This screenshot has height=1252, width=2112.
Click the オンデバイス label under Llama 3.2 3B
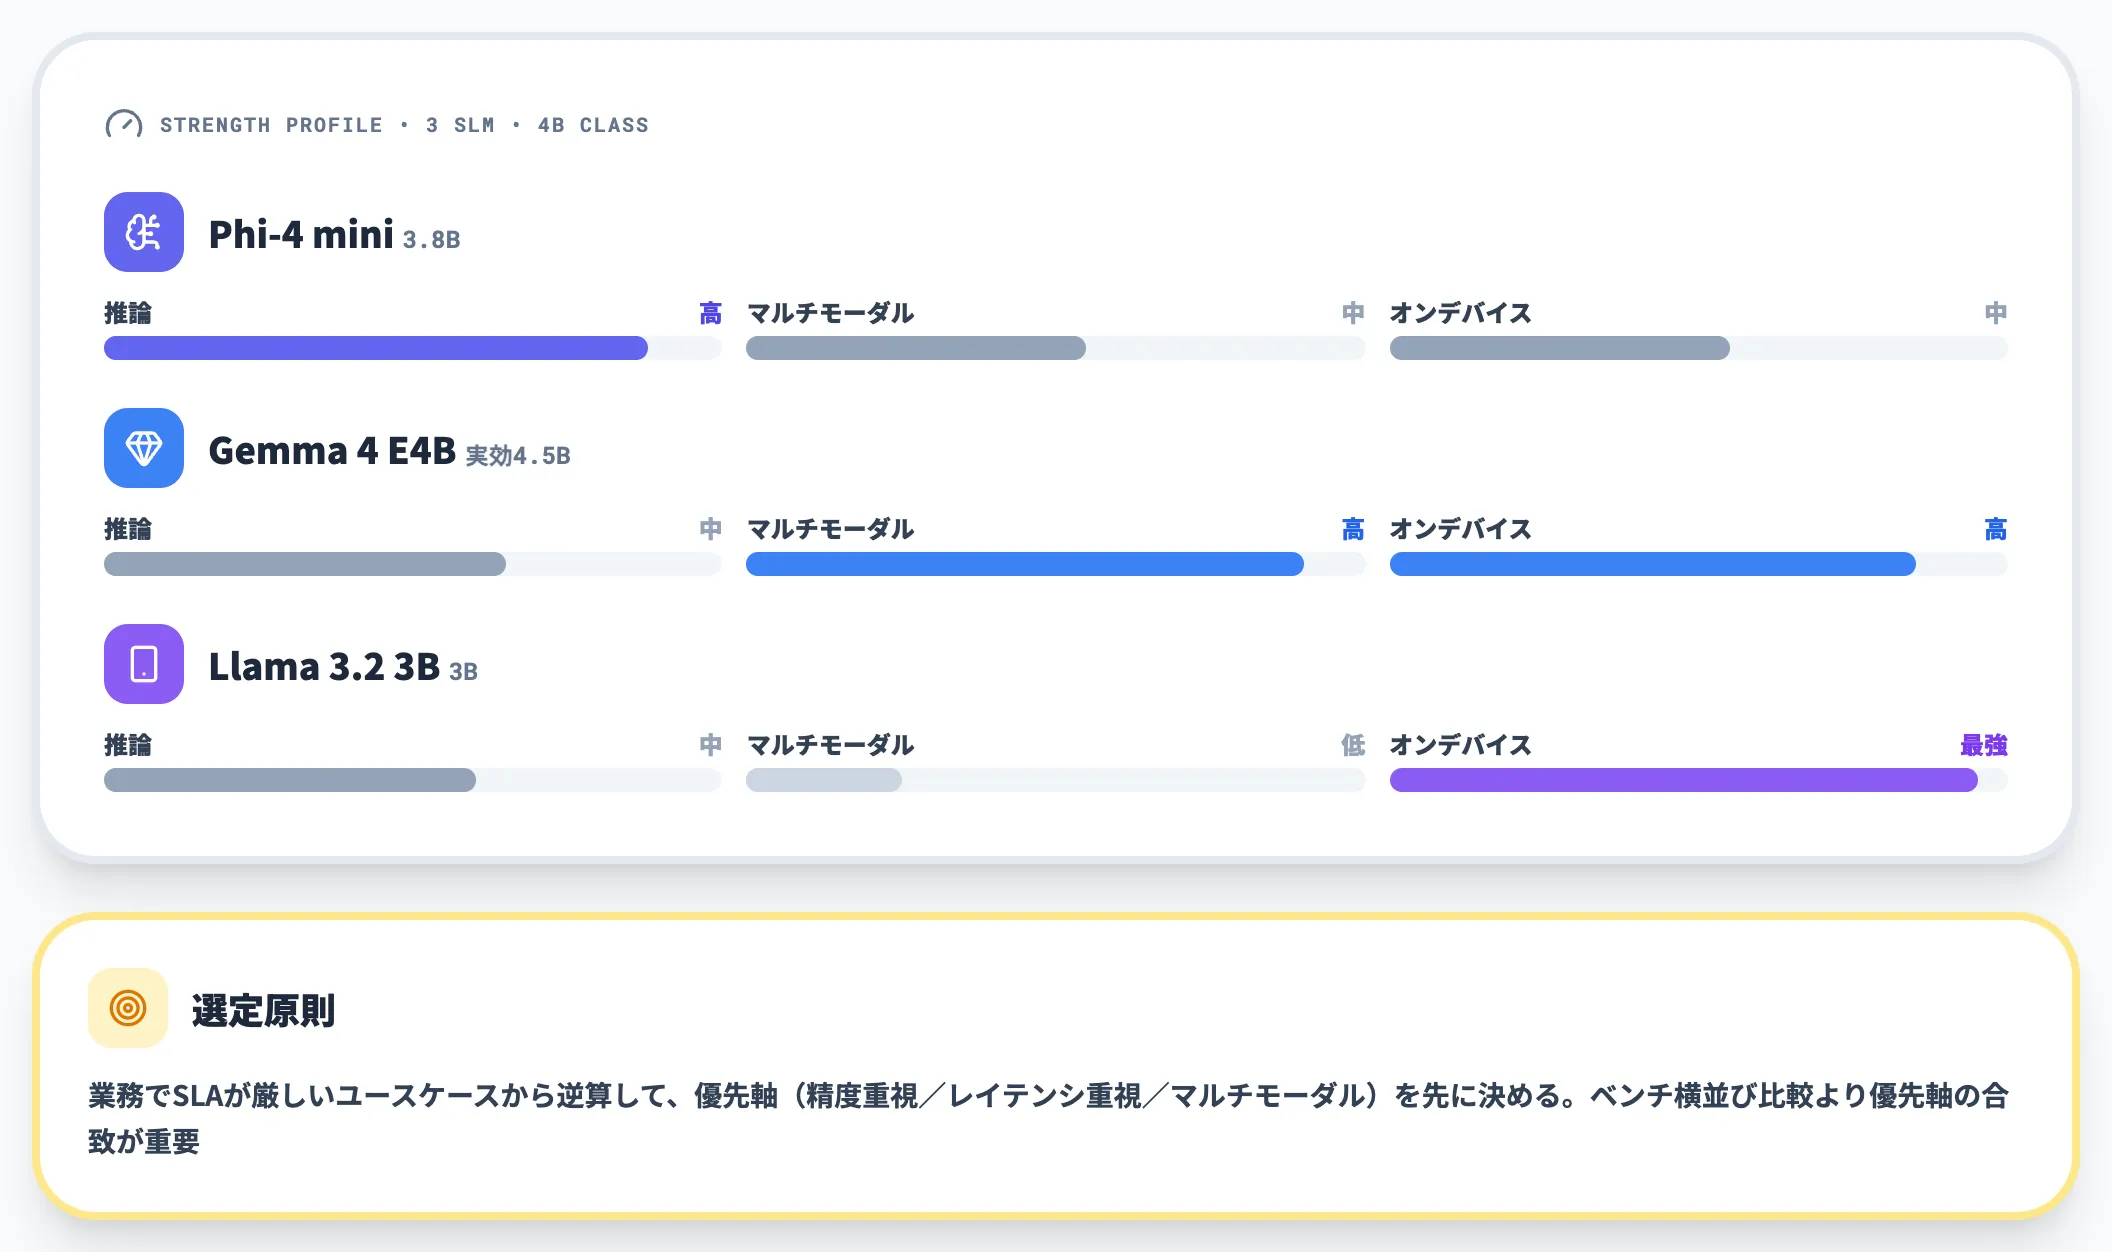[x=1460, y=745]
